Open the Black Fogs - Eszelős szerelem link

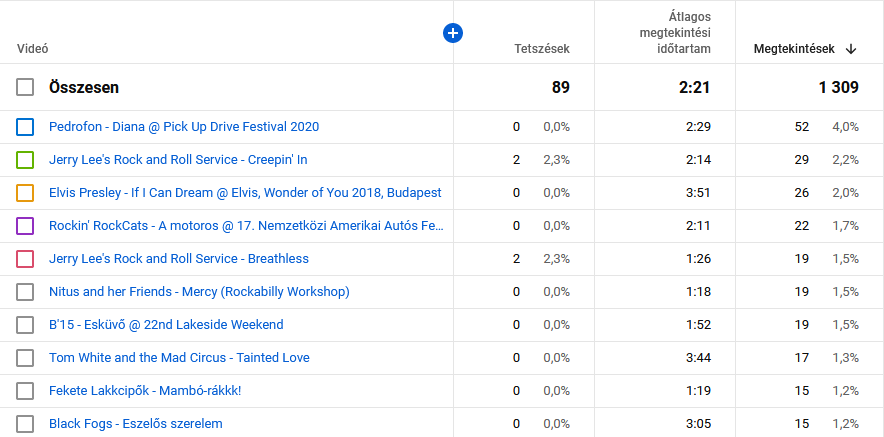(135, 424)
